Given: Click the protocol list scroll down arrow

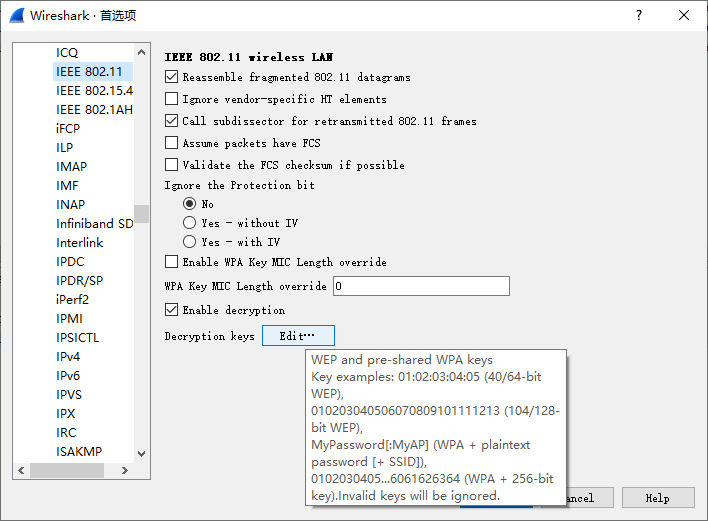Looking at the screenshot, I should [141, 454].
